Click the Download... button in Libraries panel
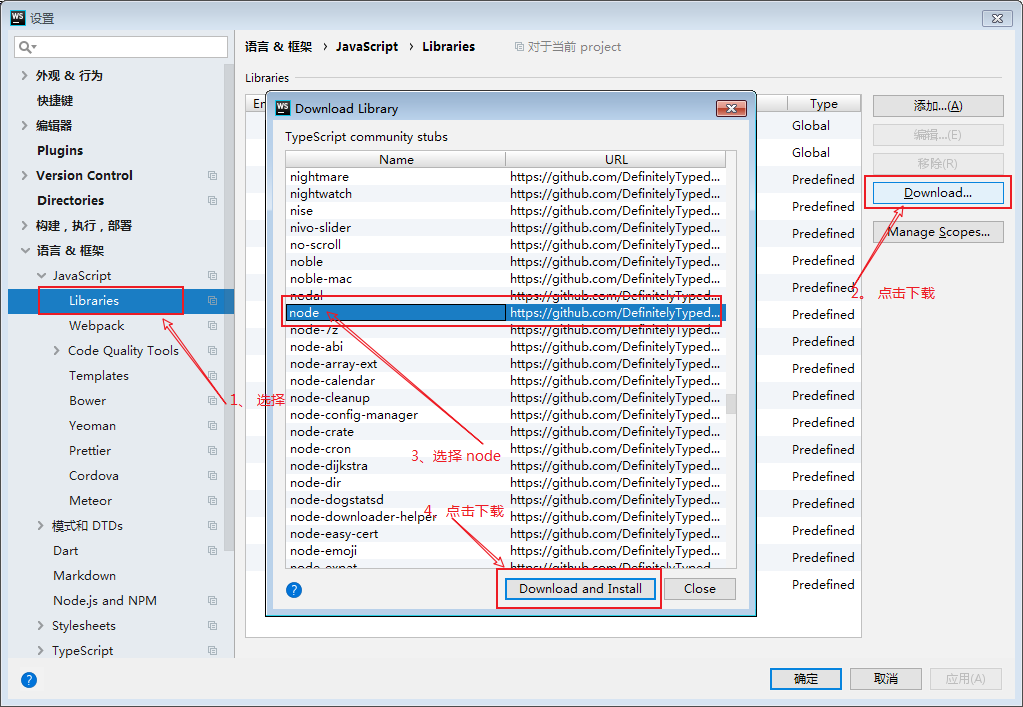1023x707 pixels. point(938,193)
